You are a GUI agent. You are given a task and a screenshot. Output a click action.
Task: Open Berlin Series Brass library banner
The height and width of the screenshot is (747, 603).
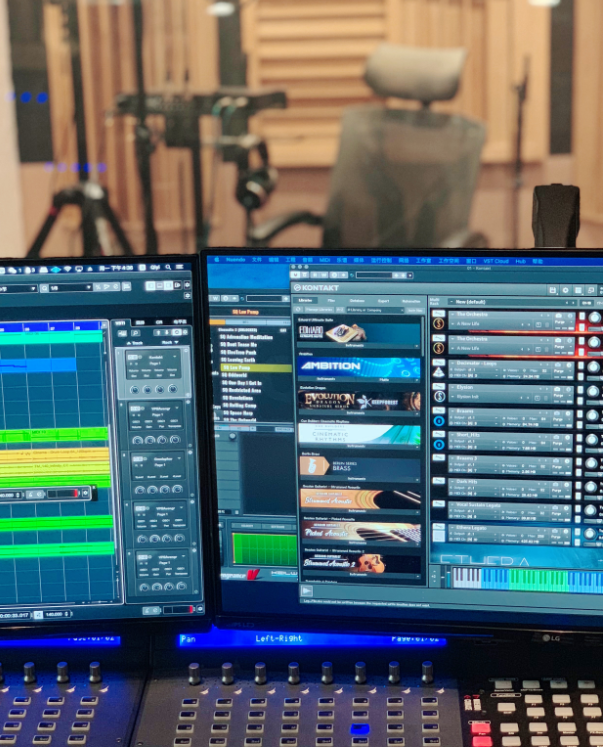click(359, 466)
